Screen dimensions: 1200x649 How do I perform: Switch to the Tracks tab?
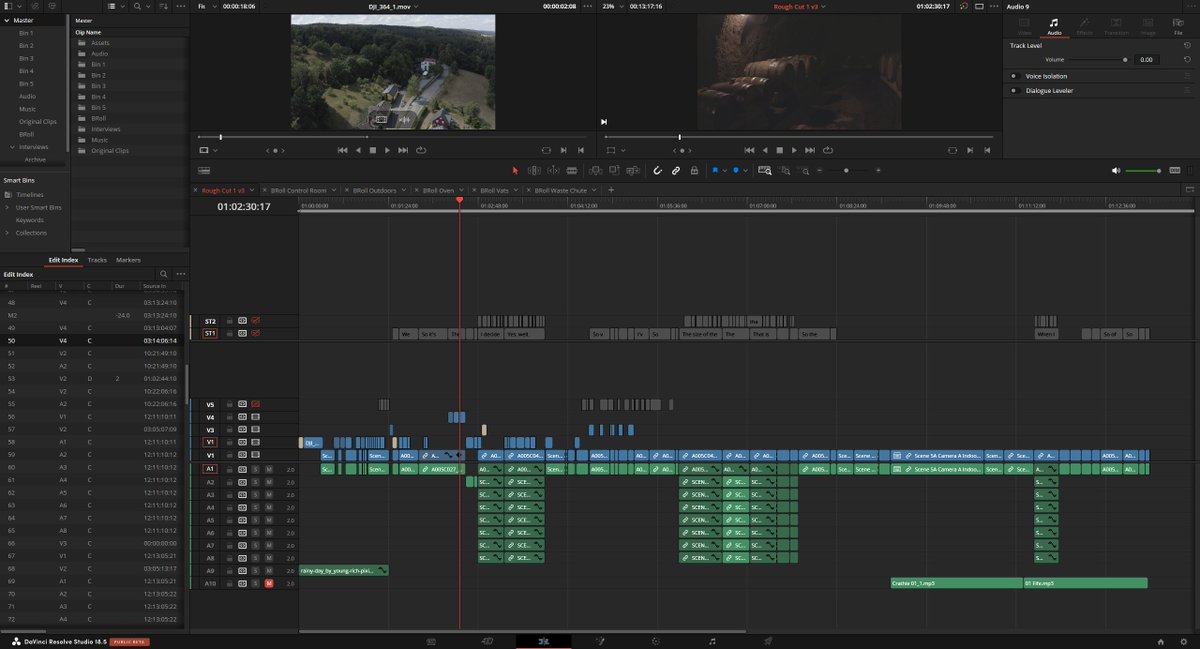point(97,260)
